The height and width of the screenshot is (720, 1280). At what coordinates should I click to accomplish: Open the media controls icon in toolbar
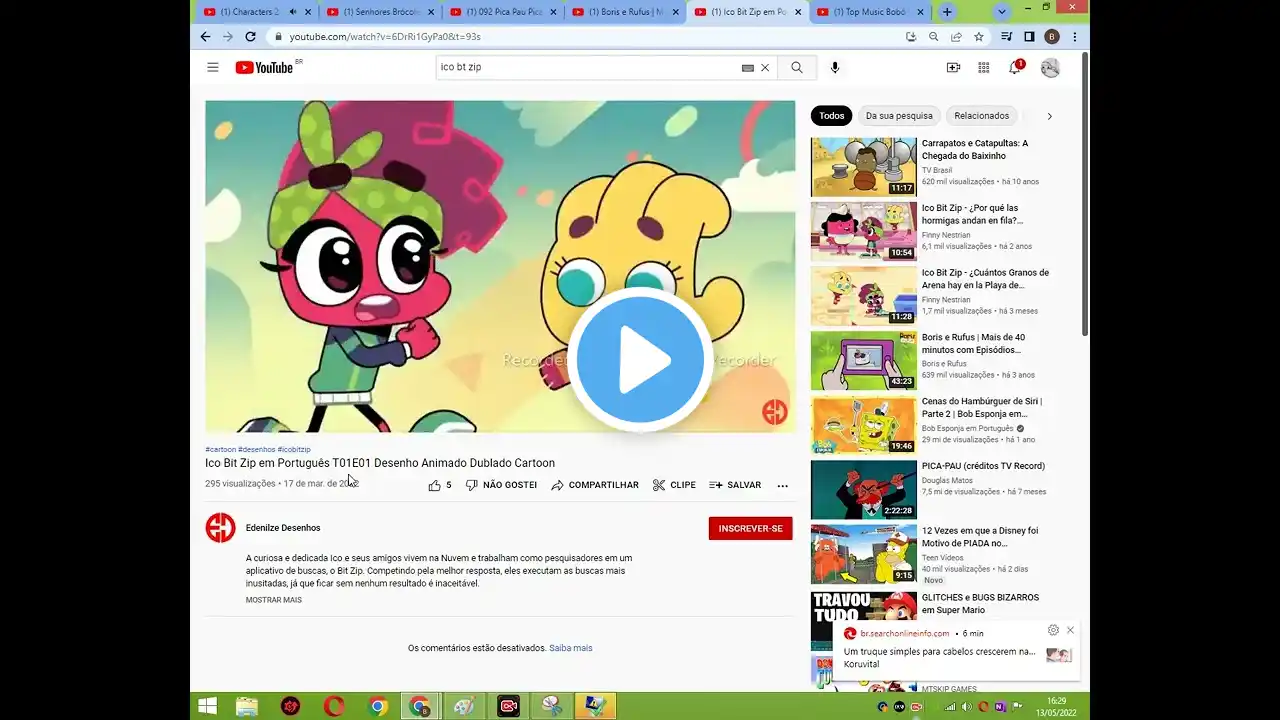[1005, 36]
